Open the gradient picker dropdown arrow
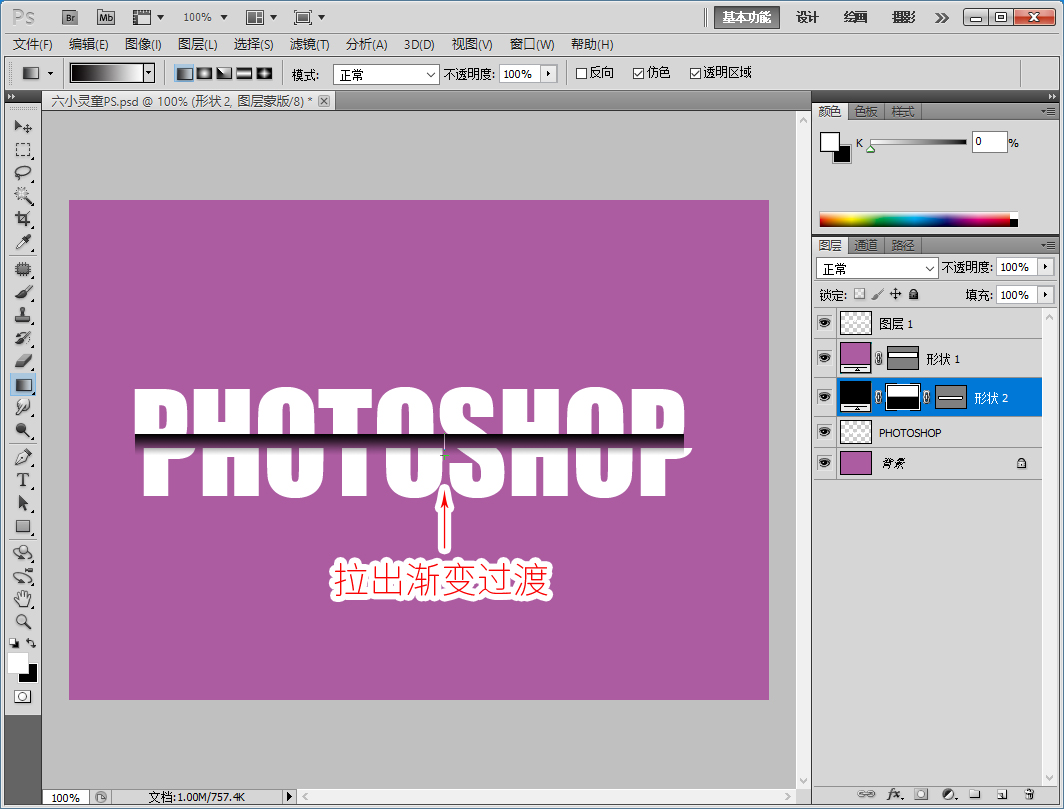This screenshot has width=1064, height=809. tap(149, 73)
